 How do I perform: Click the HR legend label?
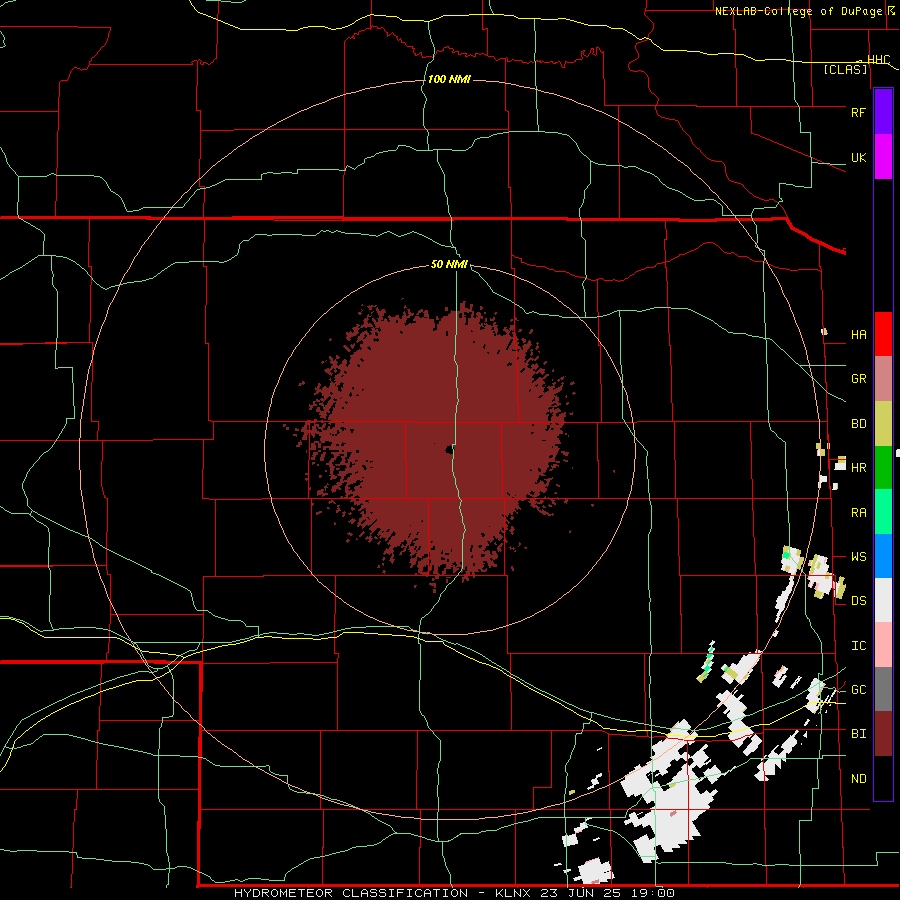[x=858, y=468]
